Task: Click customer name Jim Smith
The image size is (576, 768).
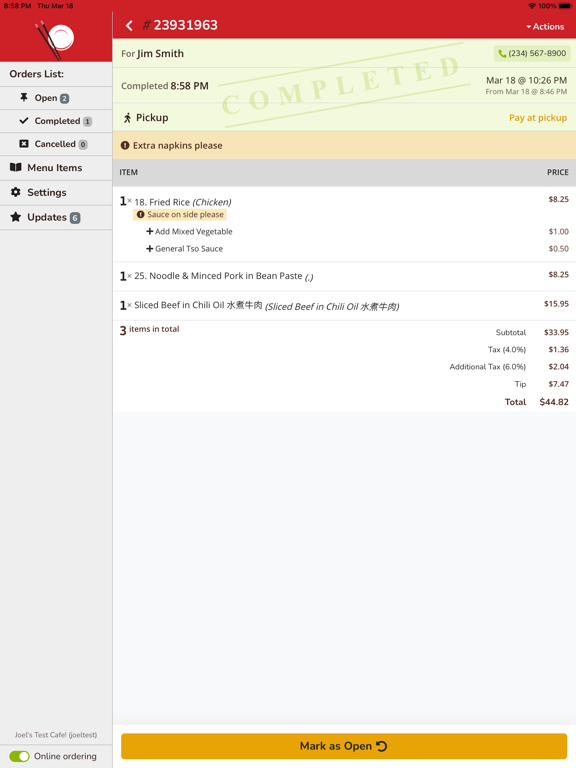Action: [160, 53]
